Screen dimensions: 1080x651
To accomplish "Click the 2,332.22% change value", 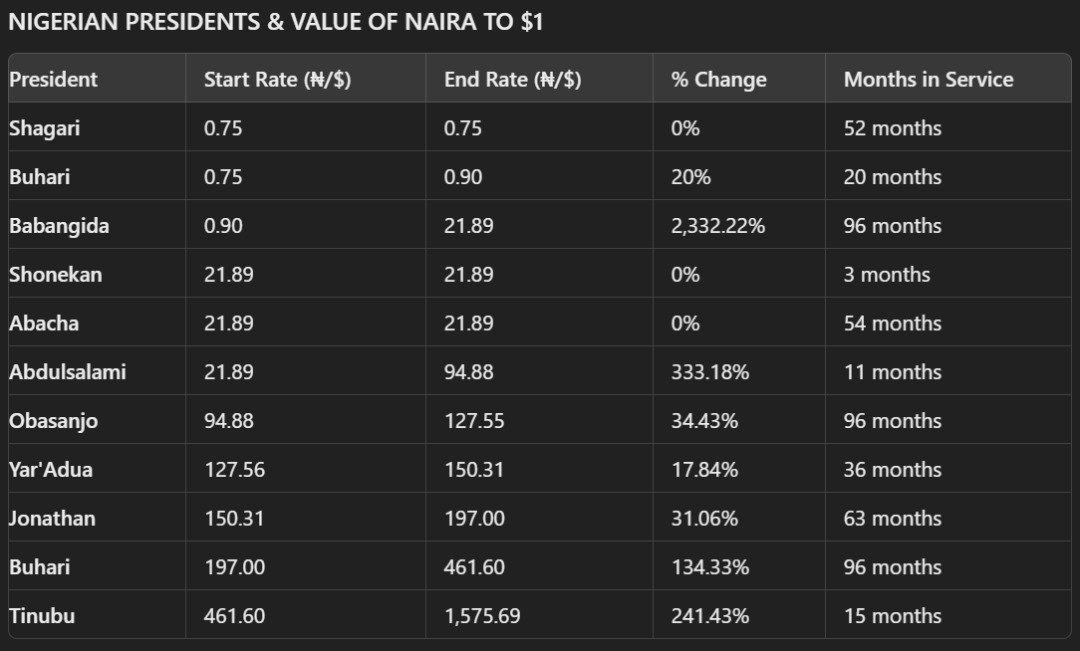I will coord(718,226).
